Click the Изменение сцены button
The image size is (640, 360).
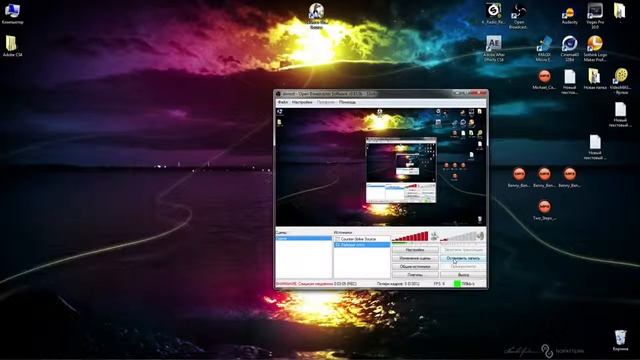[415, 258]
